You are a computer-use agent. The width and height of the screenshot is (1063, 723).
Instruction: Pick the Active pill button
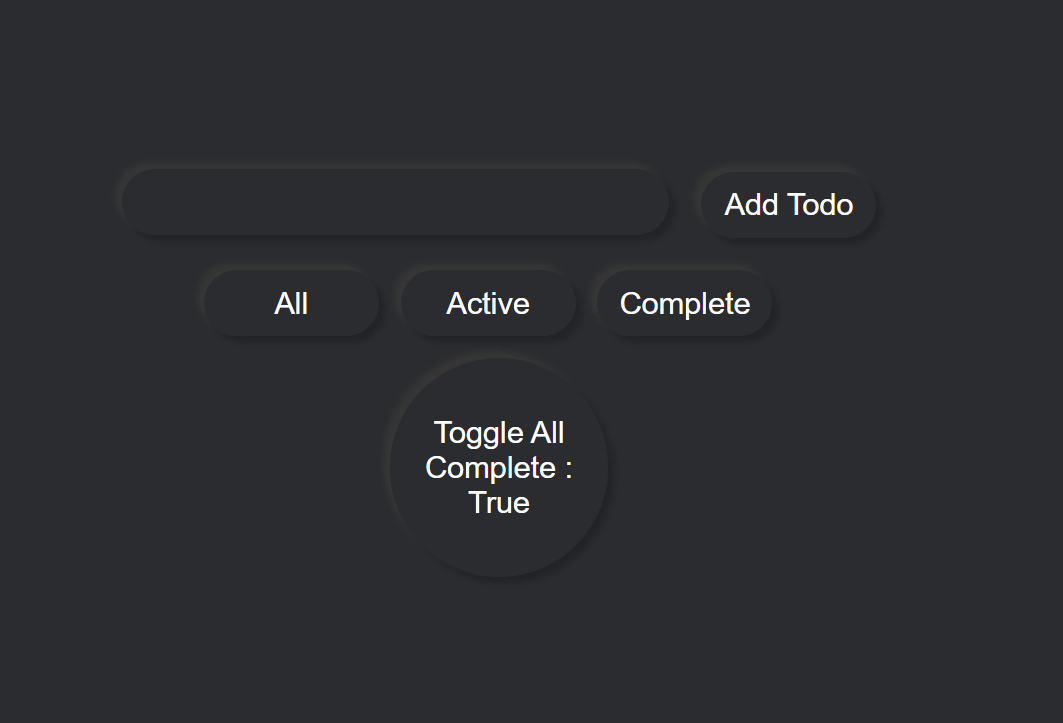(x=488, y=303)
